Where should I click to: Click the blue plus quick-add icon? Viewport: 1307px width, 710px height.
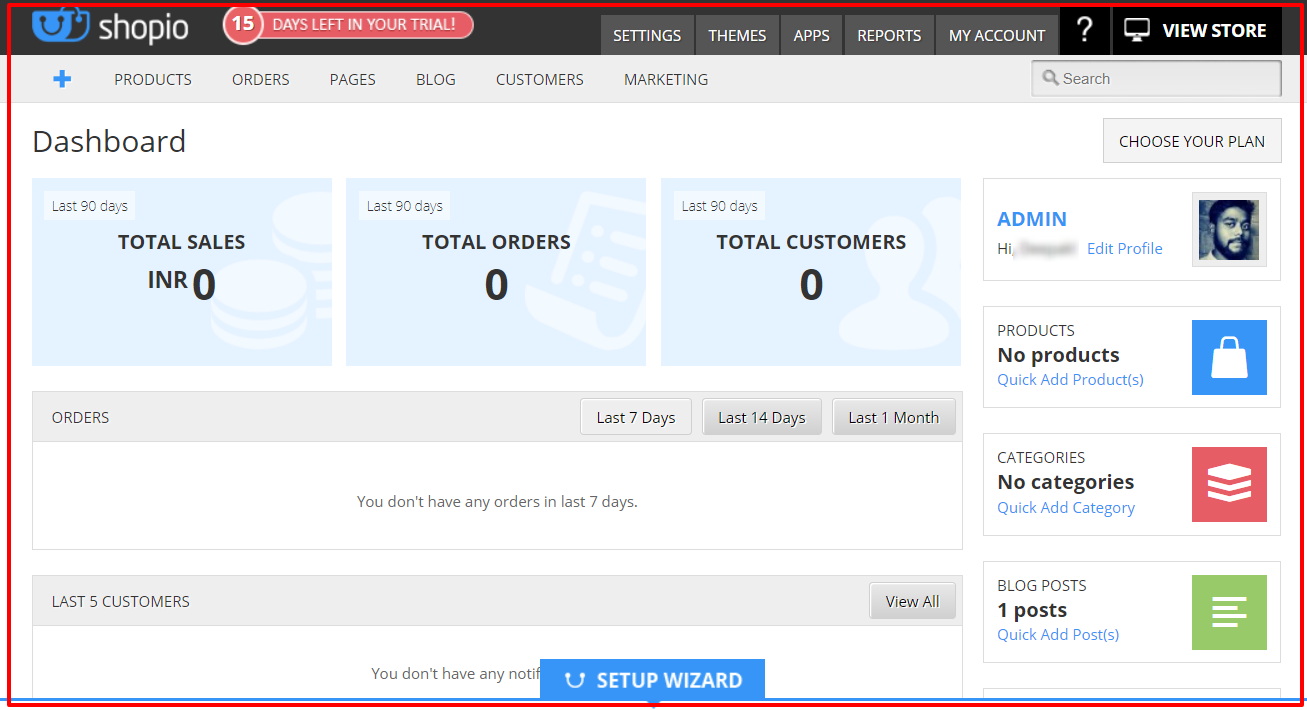pyautogui.click(x=61, y=78)
